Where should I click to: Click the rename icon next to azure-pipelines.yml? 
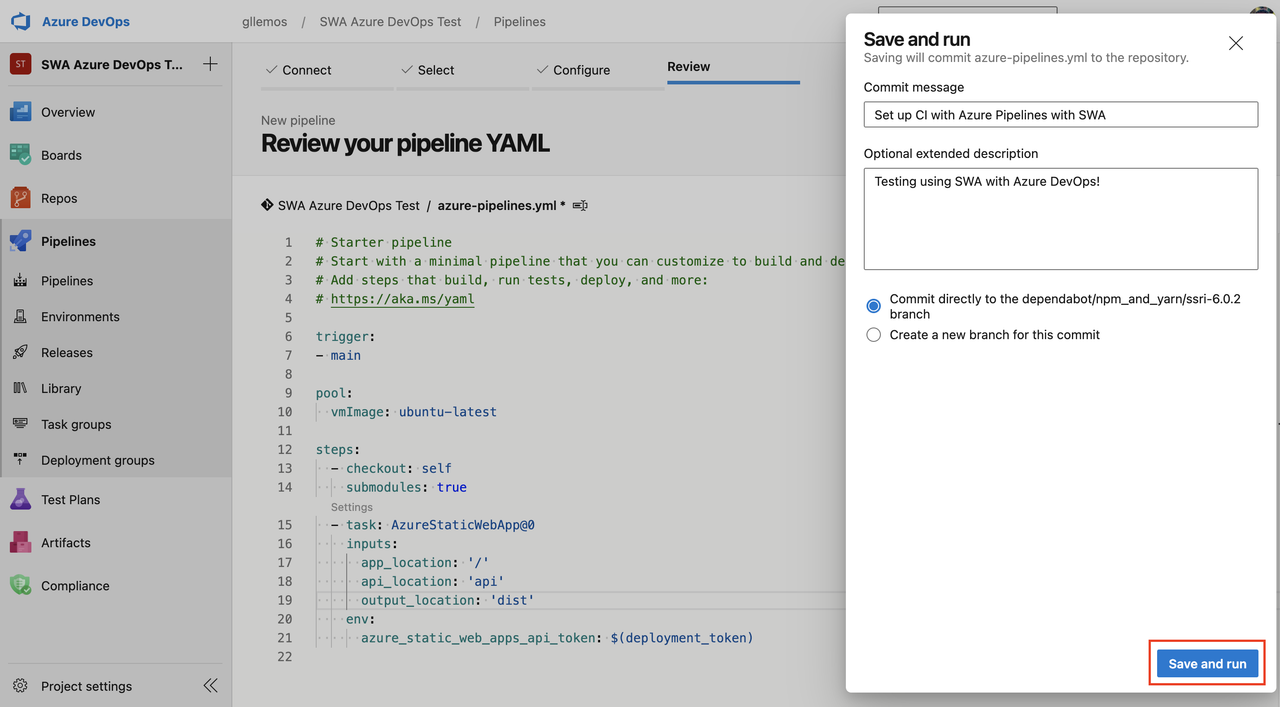click(580, 205)
